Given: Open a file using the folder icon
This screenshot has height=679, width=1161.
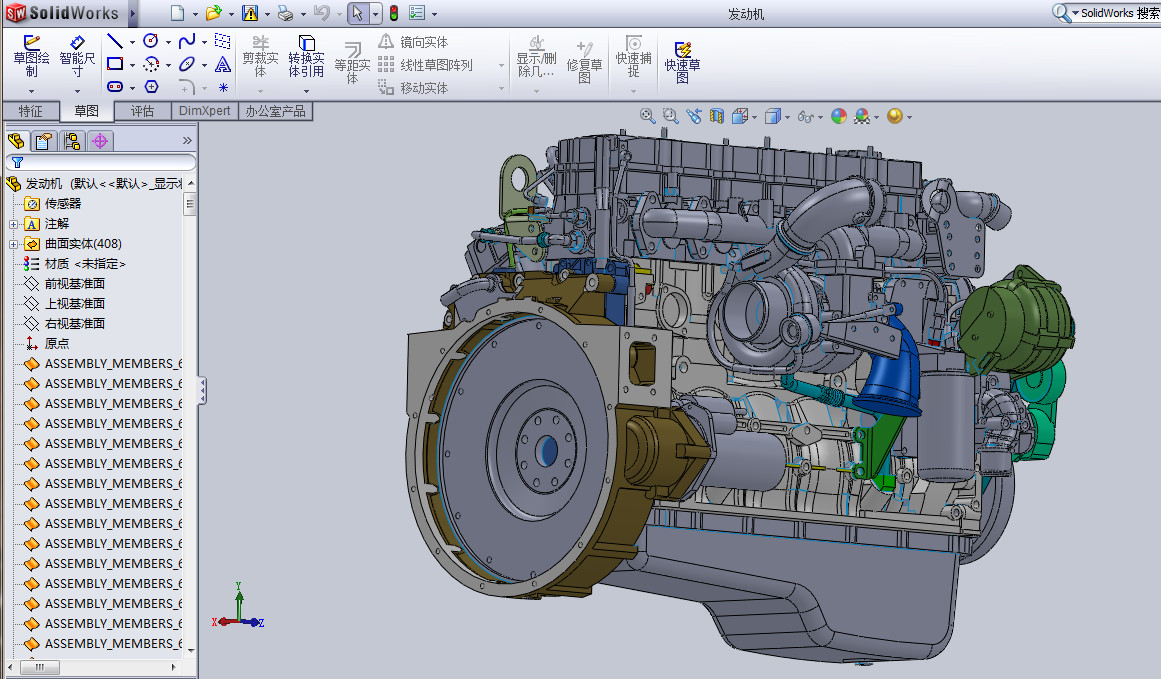Looking at the screenshot, I should [213, 13].
